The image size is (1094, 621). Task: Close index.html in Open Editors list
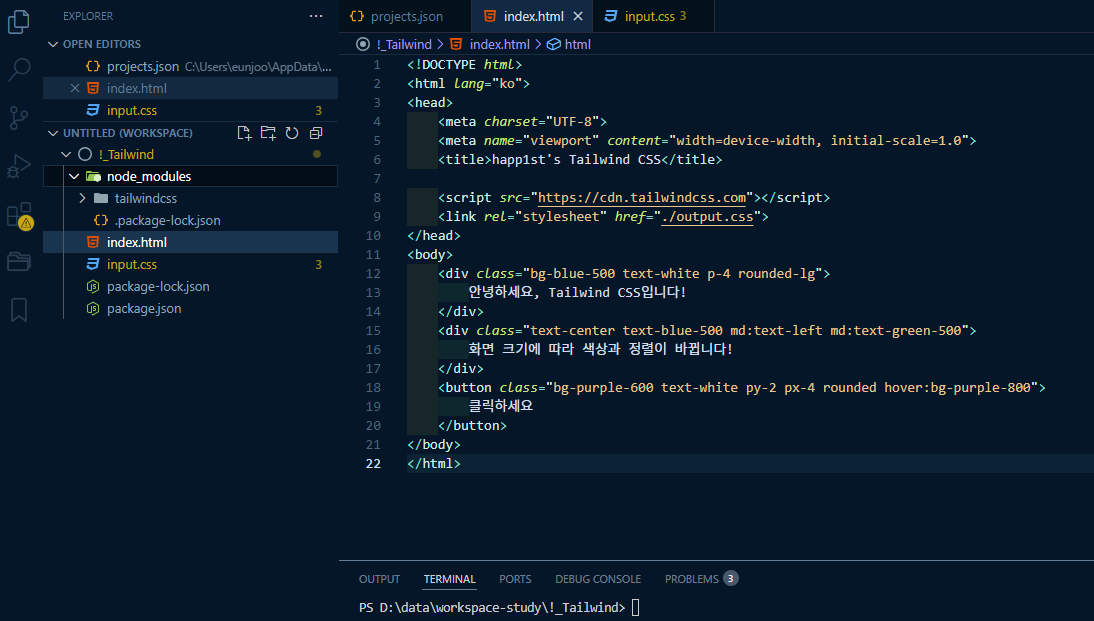coord(75,89)
